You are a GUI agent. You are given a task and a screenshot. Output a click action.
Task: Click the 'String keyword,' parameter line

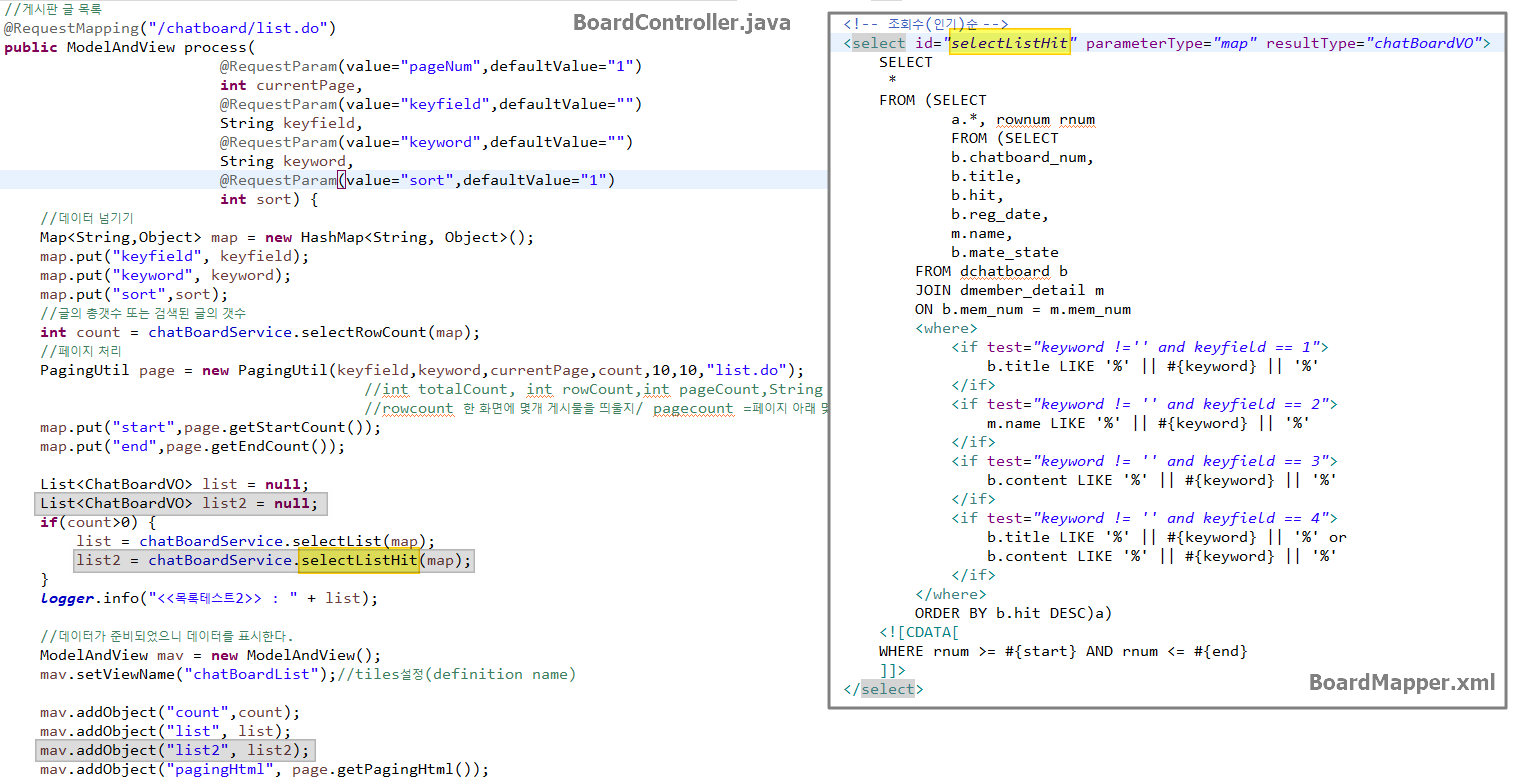(x=286, y=161)
